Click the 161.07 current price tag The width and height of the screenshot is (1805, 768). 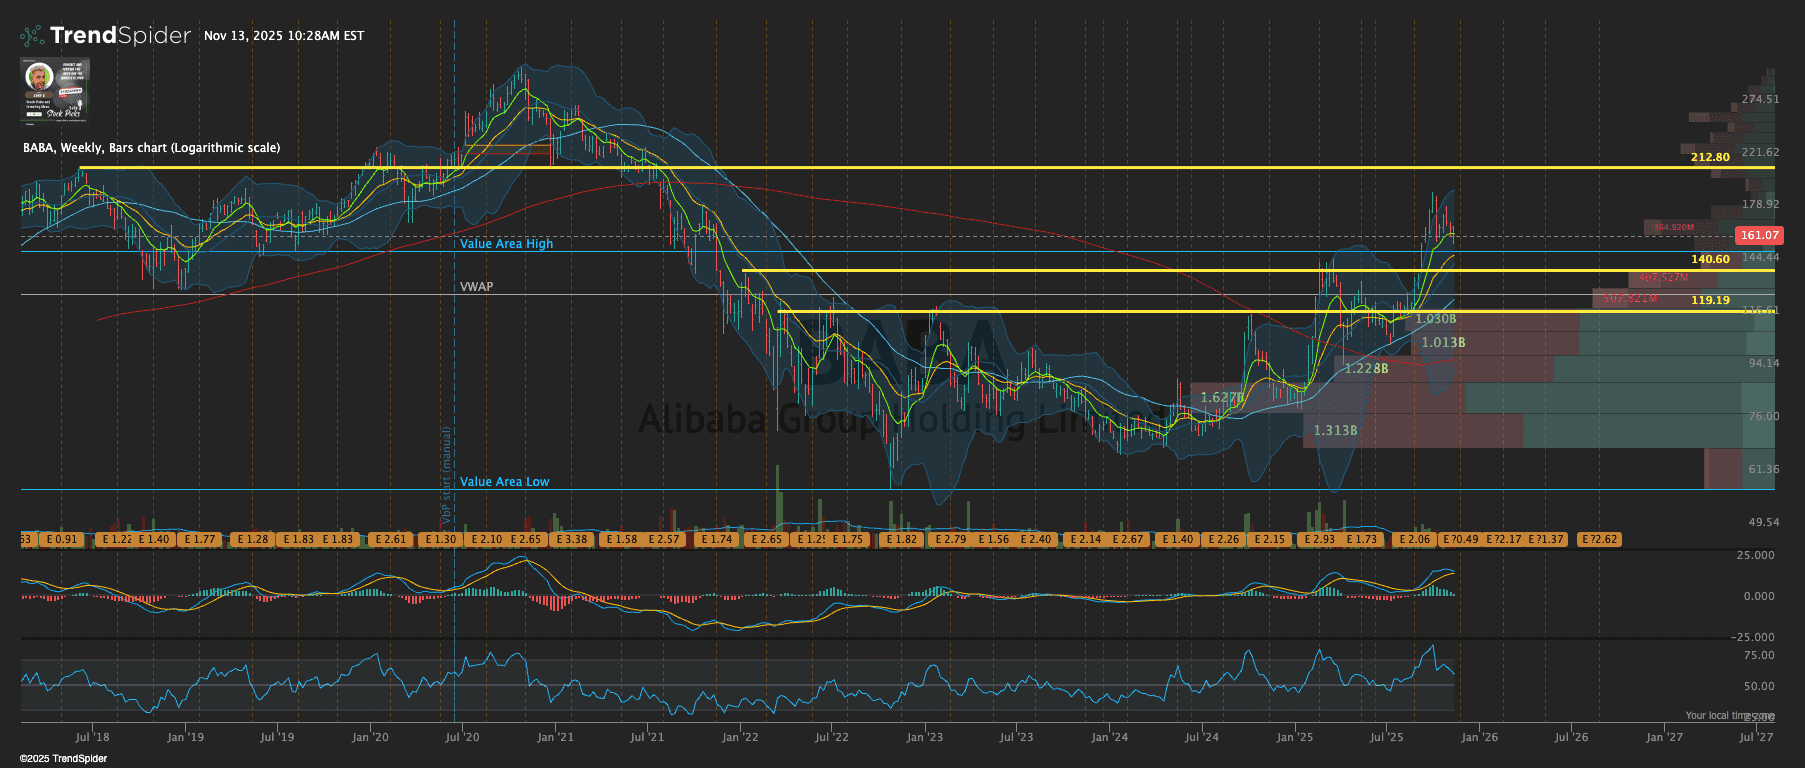coord(1758,236)
